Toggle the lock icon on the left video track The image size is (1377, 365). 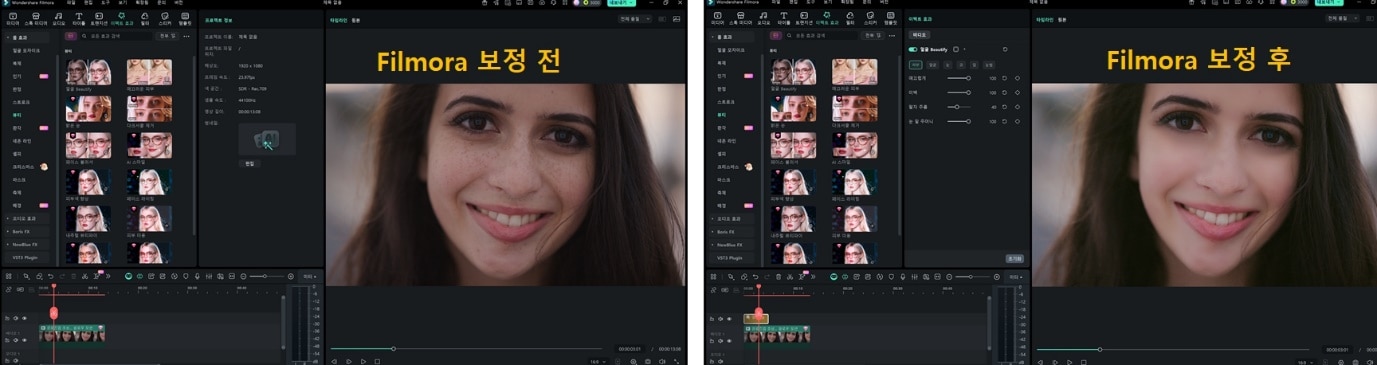click(8, 340)
